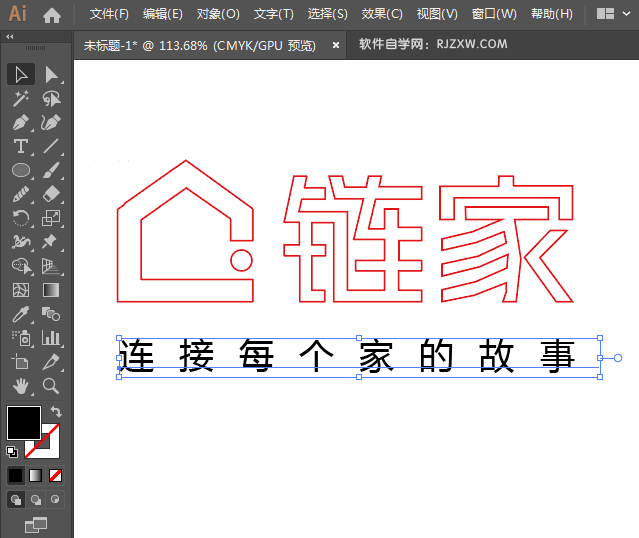Enable Draw Behind mode
Viewport: 639px width, 538px height.
pos(35,500)
